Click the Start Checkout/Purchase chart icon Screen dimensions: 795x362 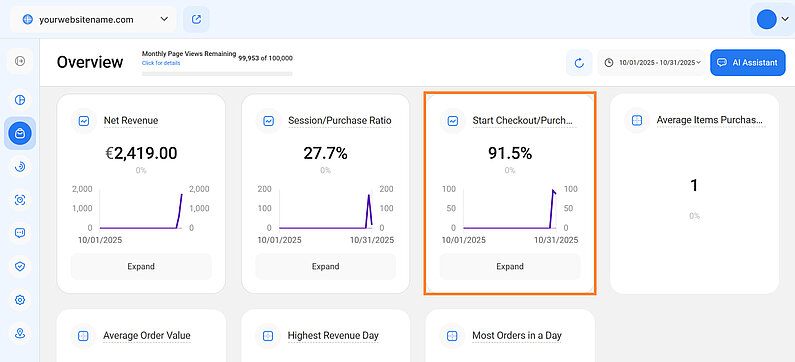(453, 121)
